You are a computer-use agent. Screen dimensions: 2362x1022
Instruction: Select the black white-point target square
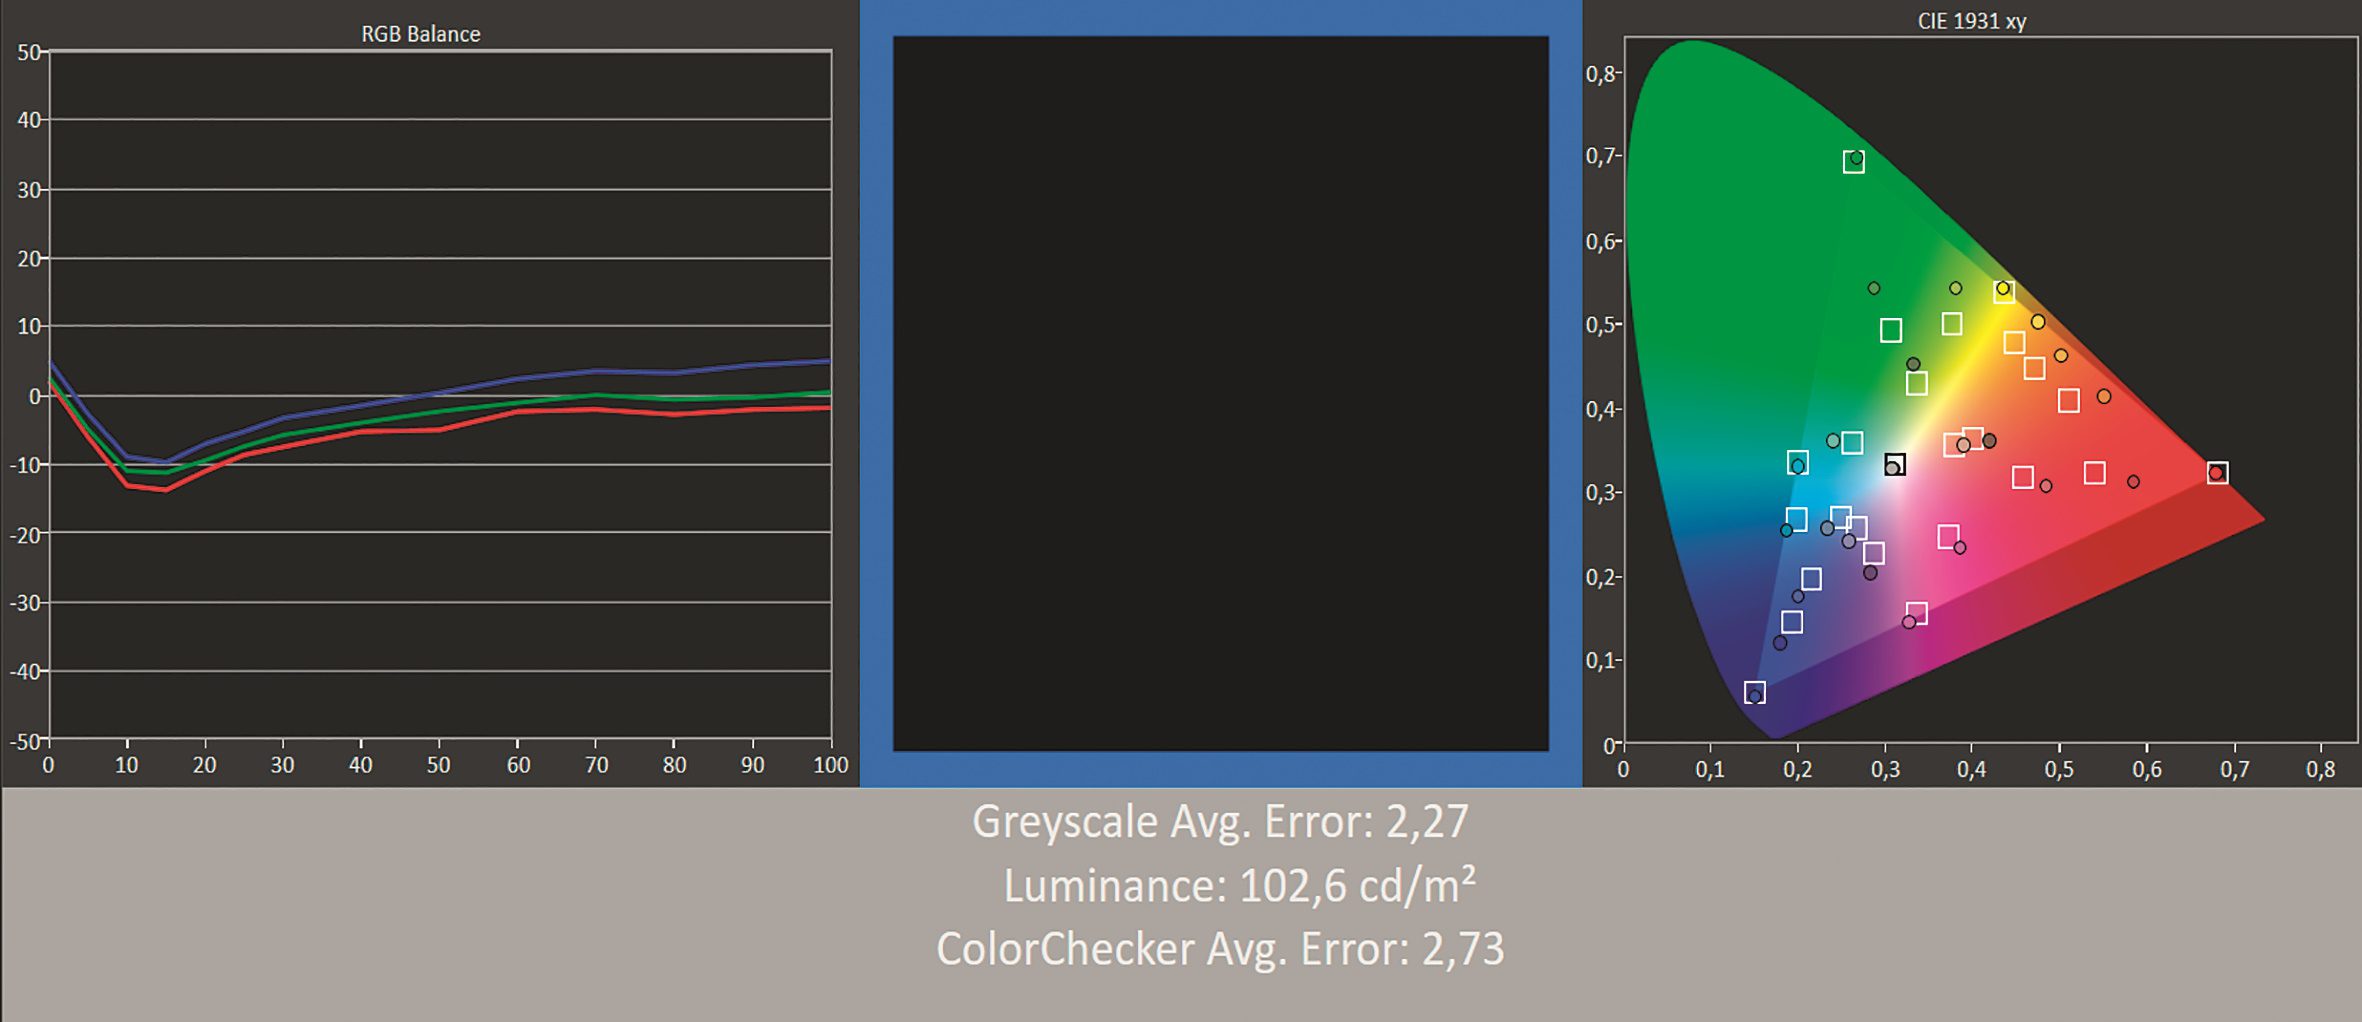tap(1894, 465)
